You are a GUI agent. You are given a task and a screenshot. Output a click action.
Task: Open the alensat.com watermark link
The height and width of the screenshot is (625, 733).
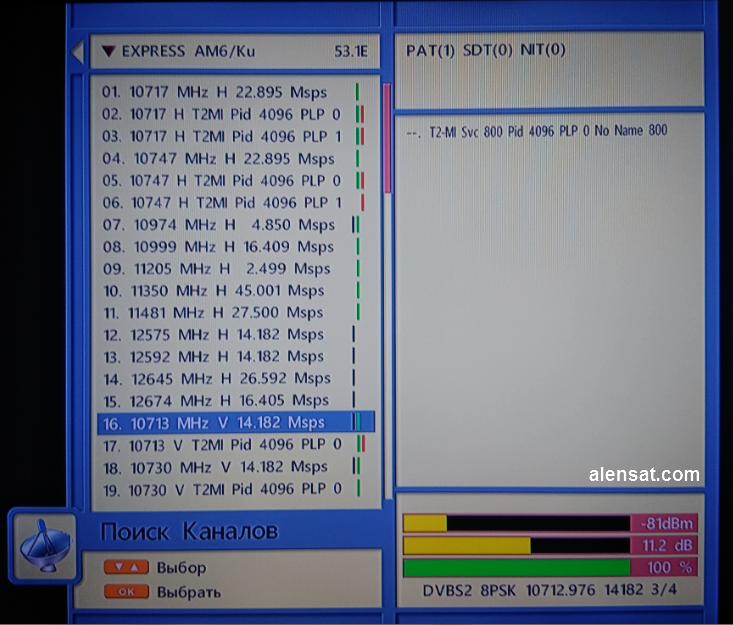click(643, 474)
